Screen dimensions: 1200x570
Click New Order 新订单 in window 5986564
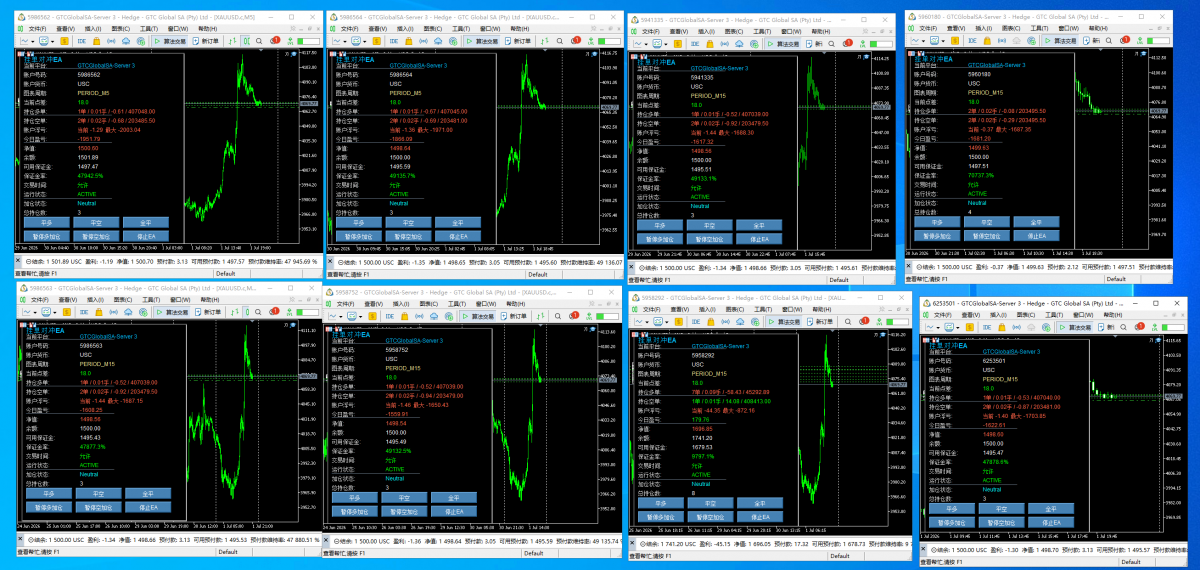point(520,41)
